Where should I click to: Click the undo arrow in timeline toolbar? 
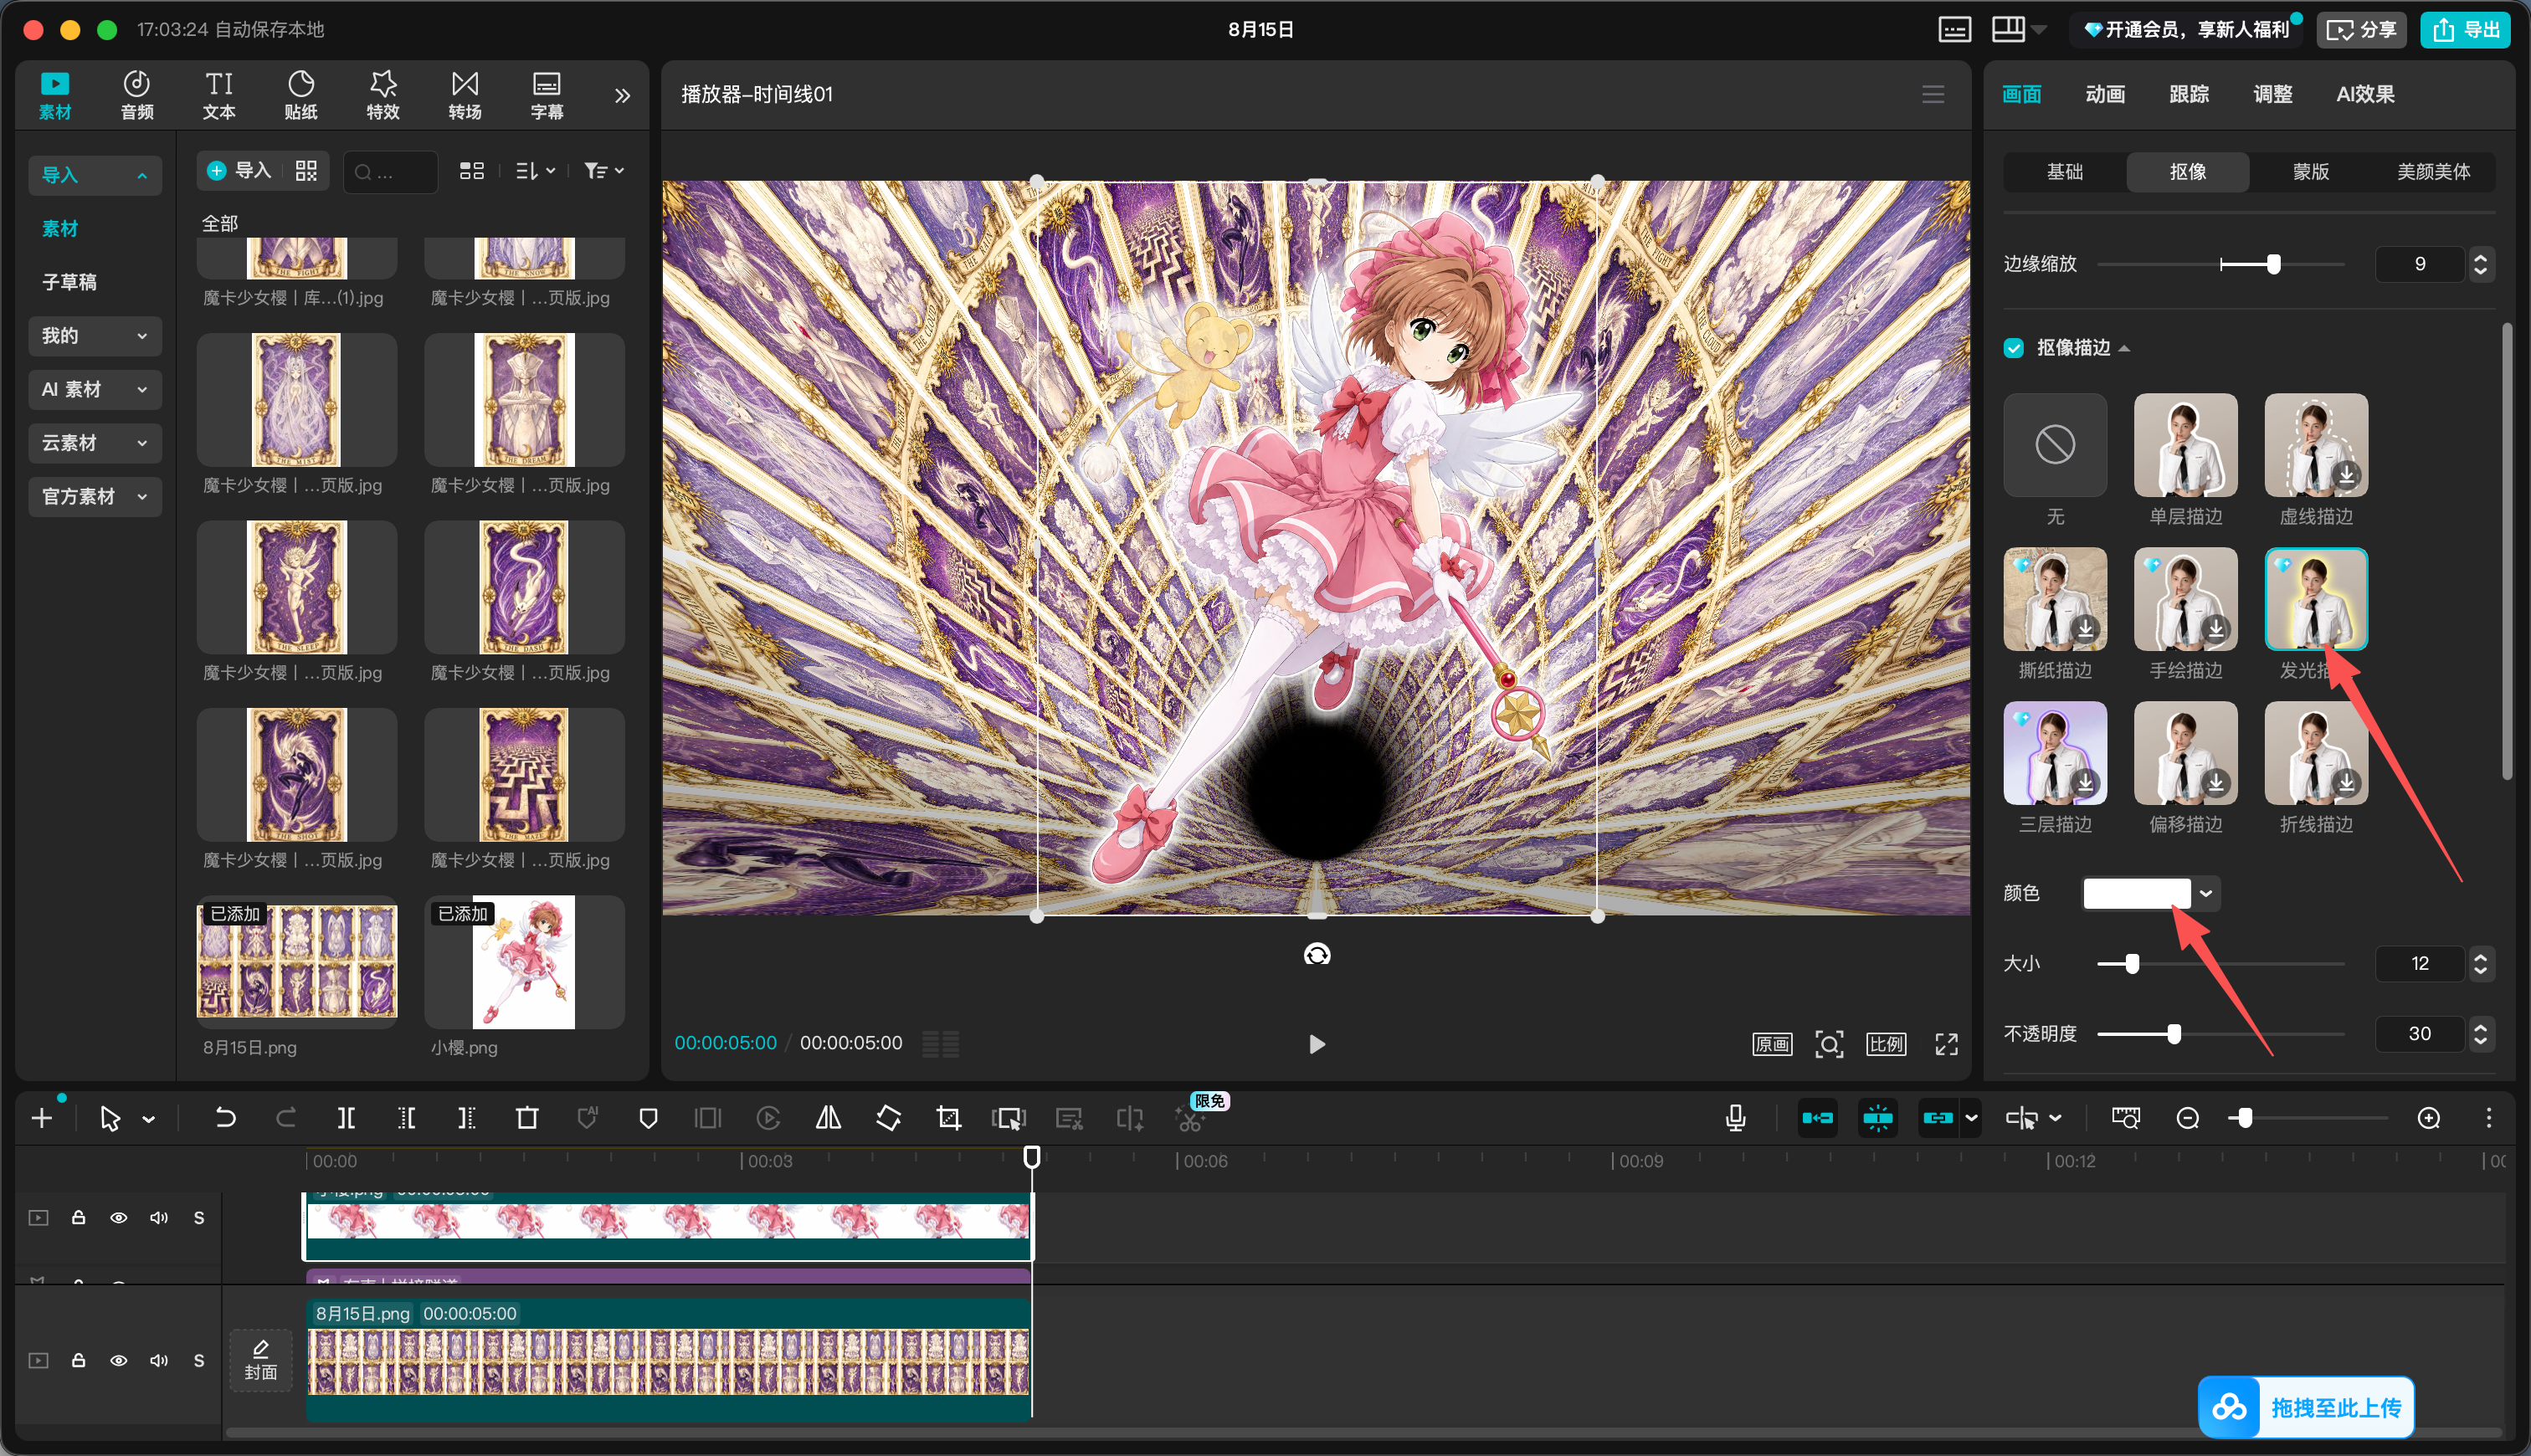[x=226, y=1118]
